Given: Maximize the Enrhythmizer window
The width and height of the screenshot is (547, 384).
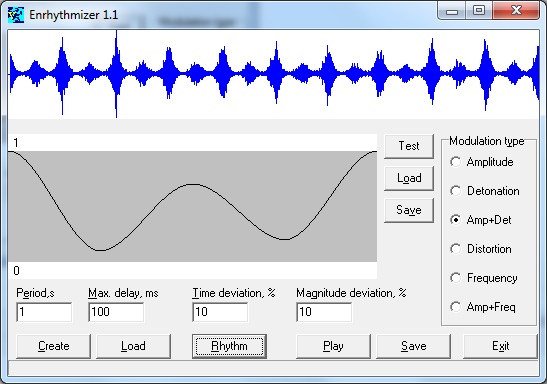Looking at the screenshot, I should pyautogui.click(x=479, y=11).
